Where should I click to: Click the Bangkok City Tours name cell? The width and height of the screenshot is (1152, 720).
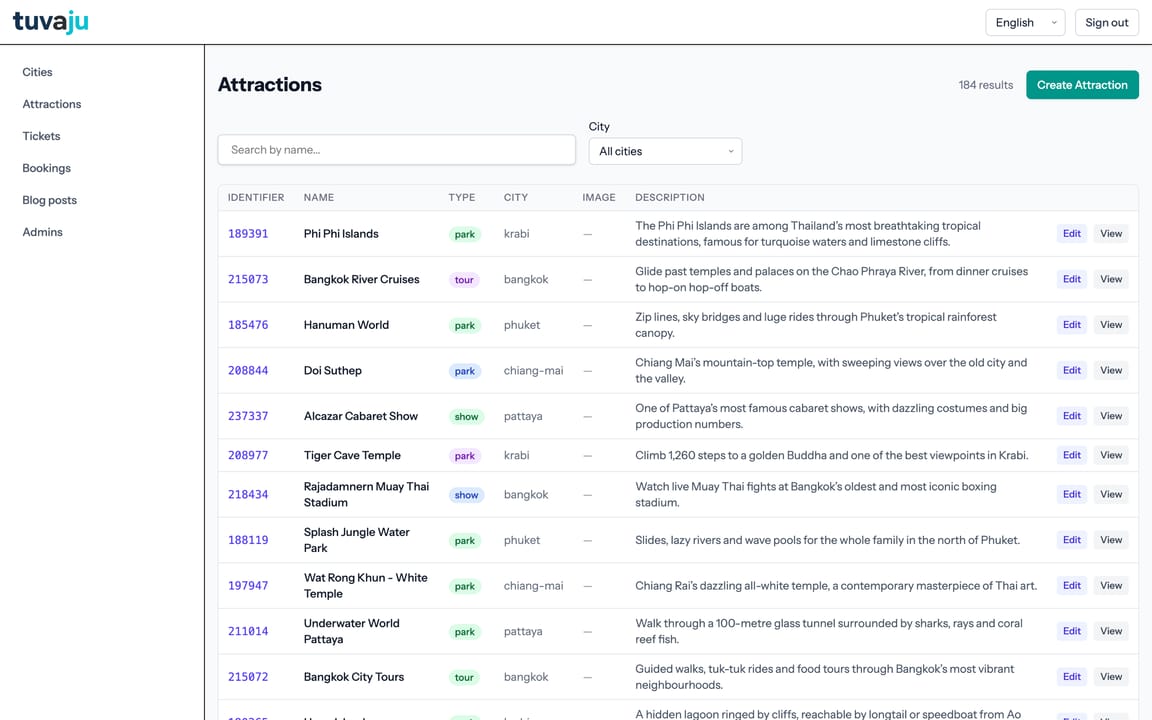(x=354, y=677)
